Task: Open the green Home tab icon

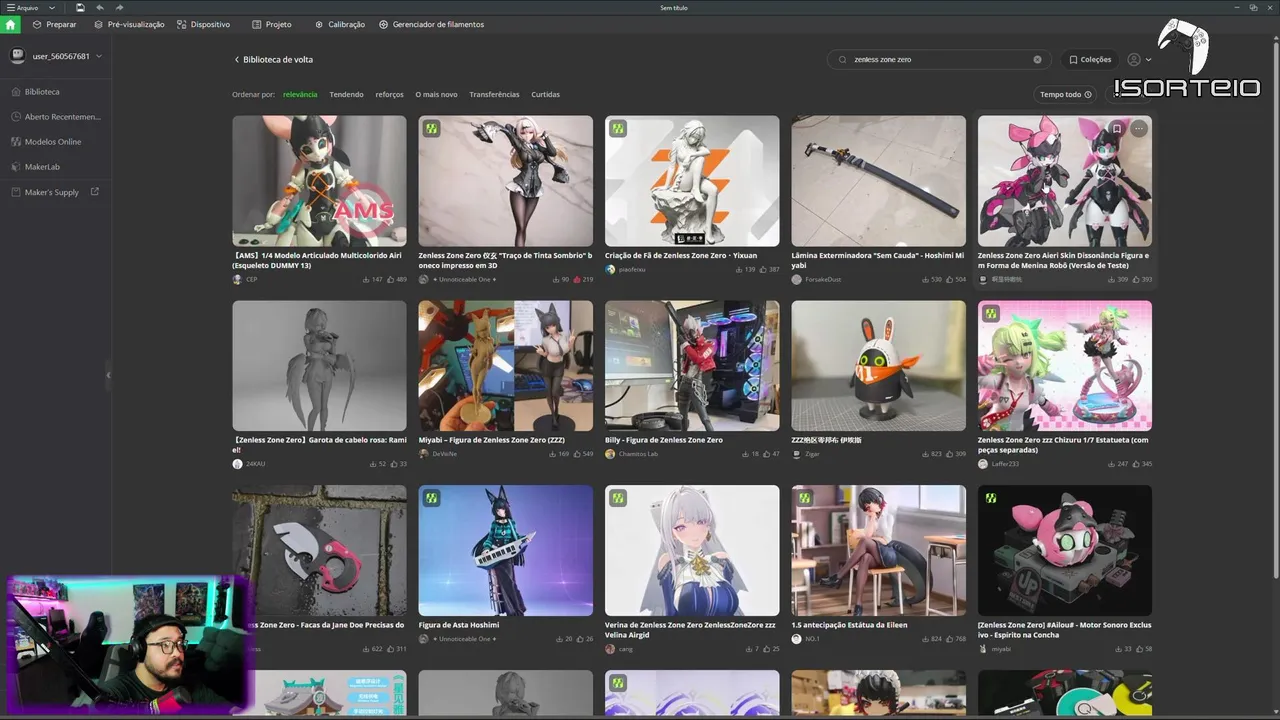Action: 11,24
